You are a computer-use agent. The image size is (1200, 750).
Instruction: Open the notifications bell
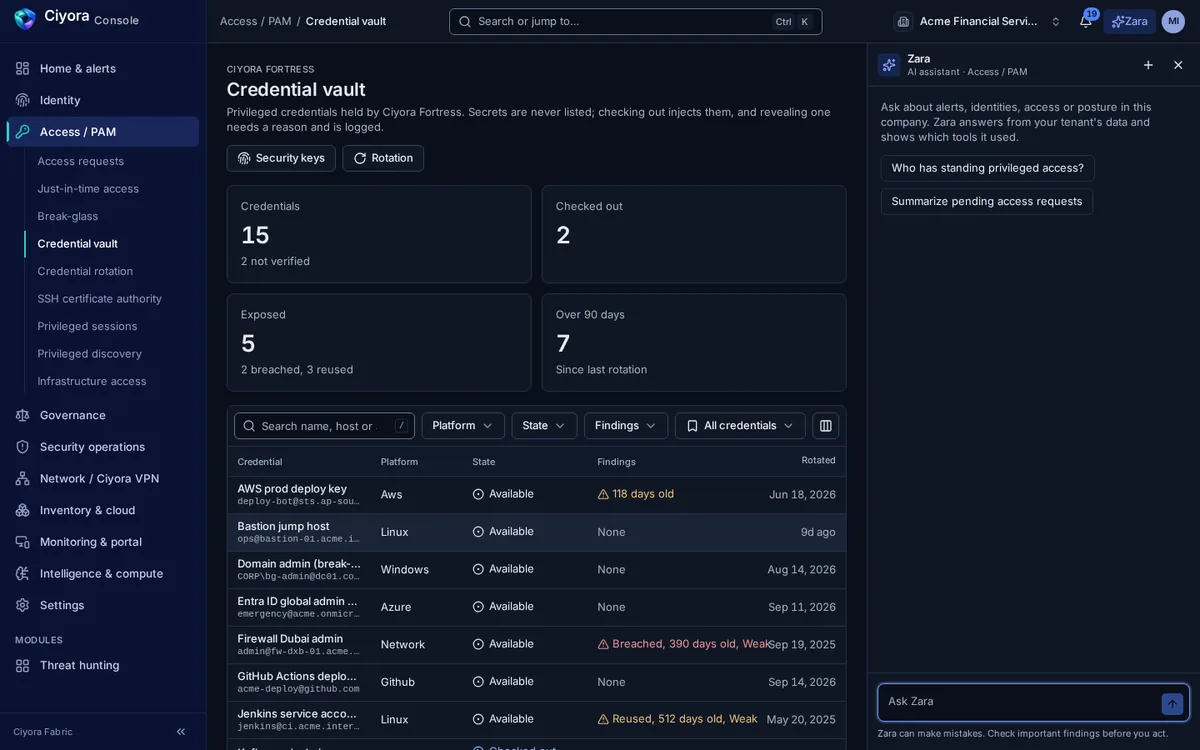(1085, 21)
